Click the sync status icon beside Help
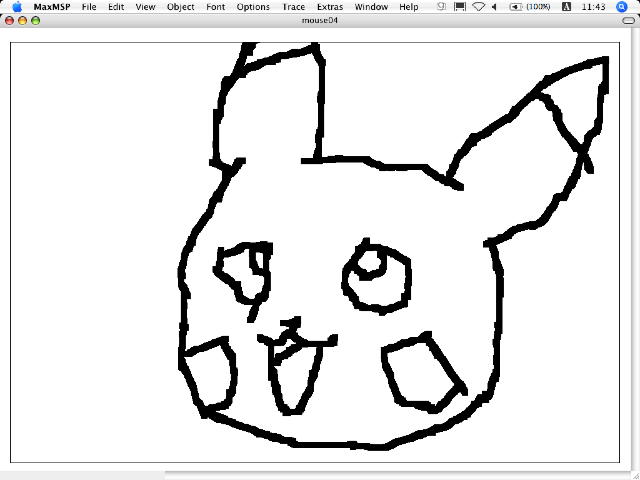Viewport: 640px width, 480px height. 441,7
